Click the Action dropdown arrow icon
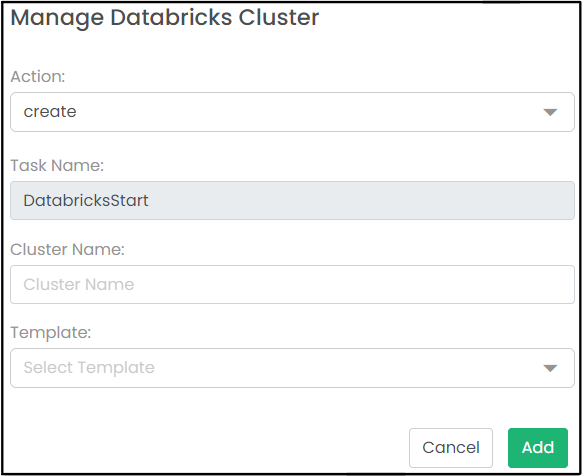This screenshot has width=582, height=476. click(550, 112)
